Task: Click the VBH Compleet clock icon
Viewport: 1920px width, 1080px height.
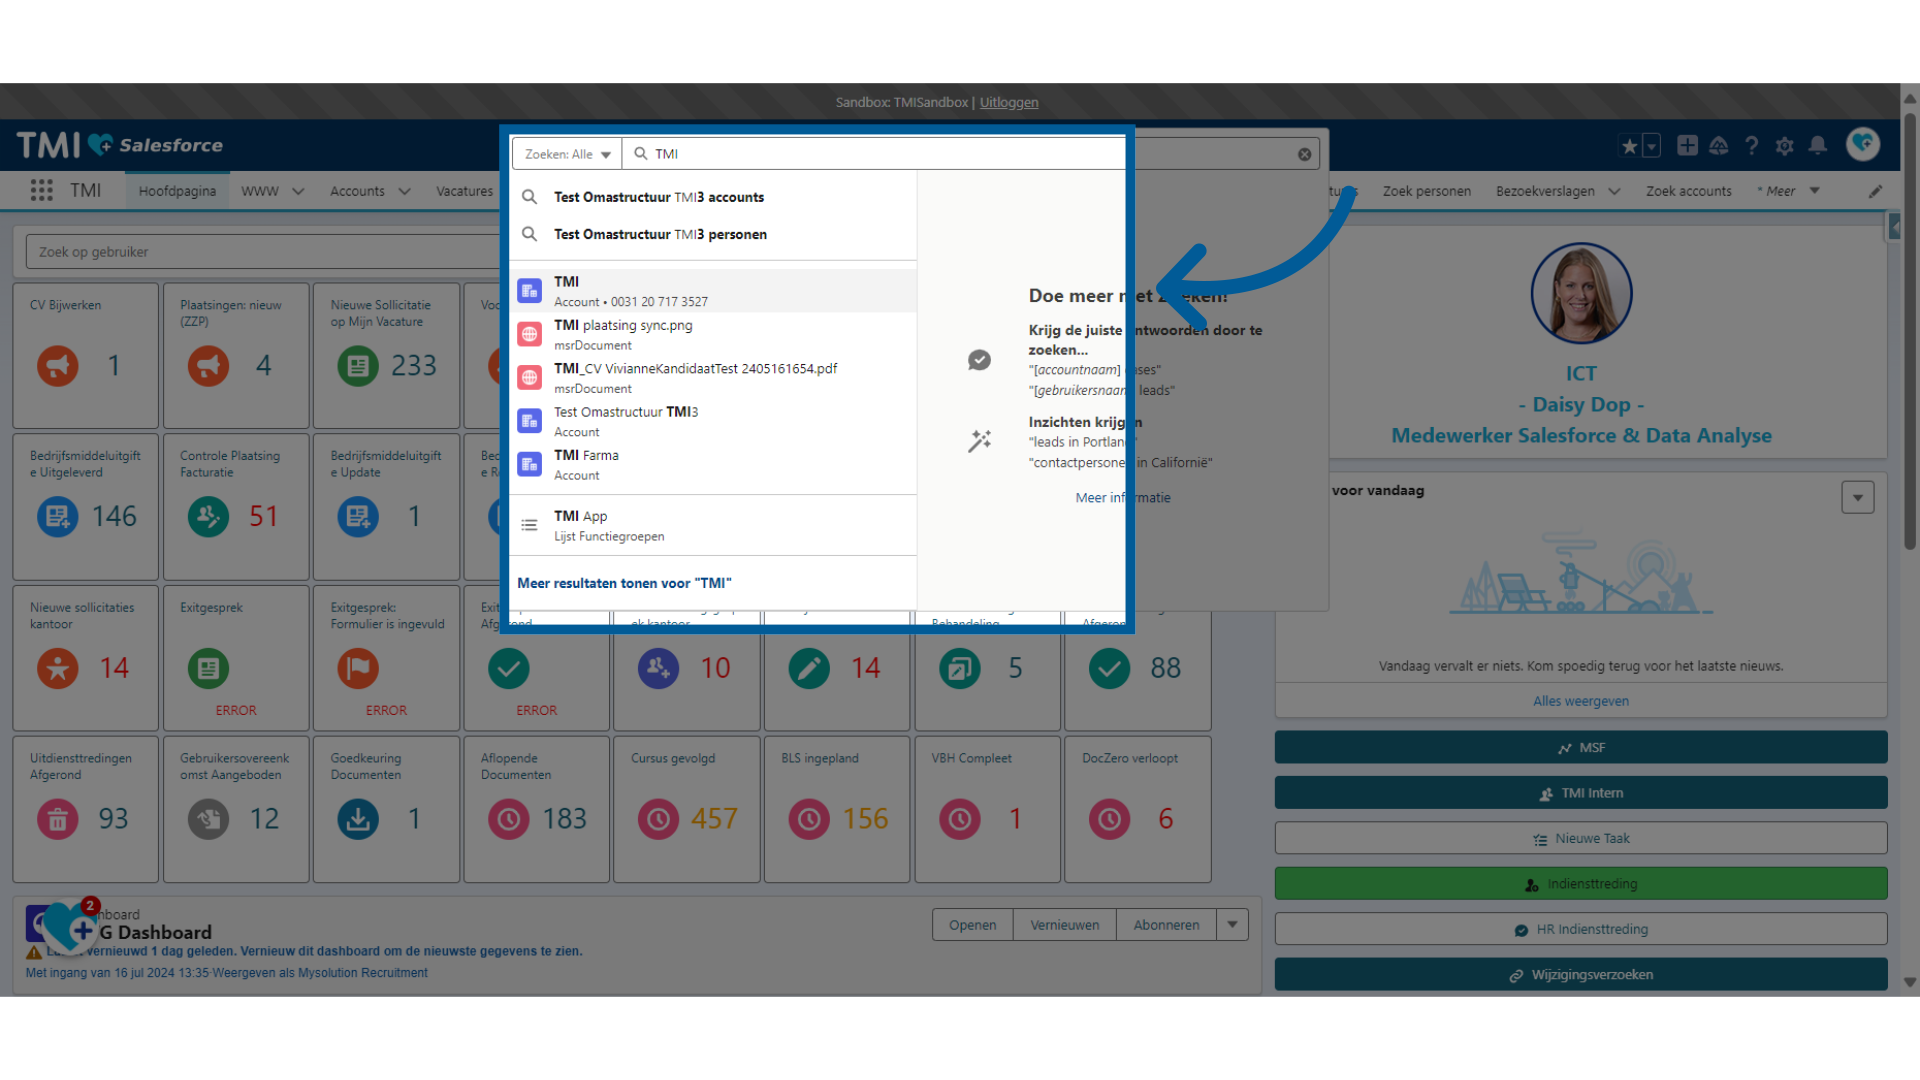Action: click(960, 819)
